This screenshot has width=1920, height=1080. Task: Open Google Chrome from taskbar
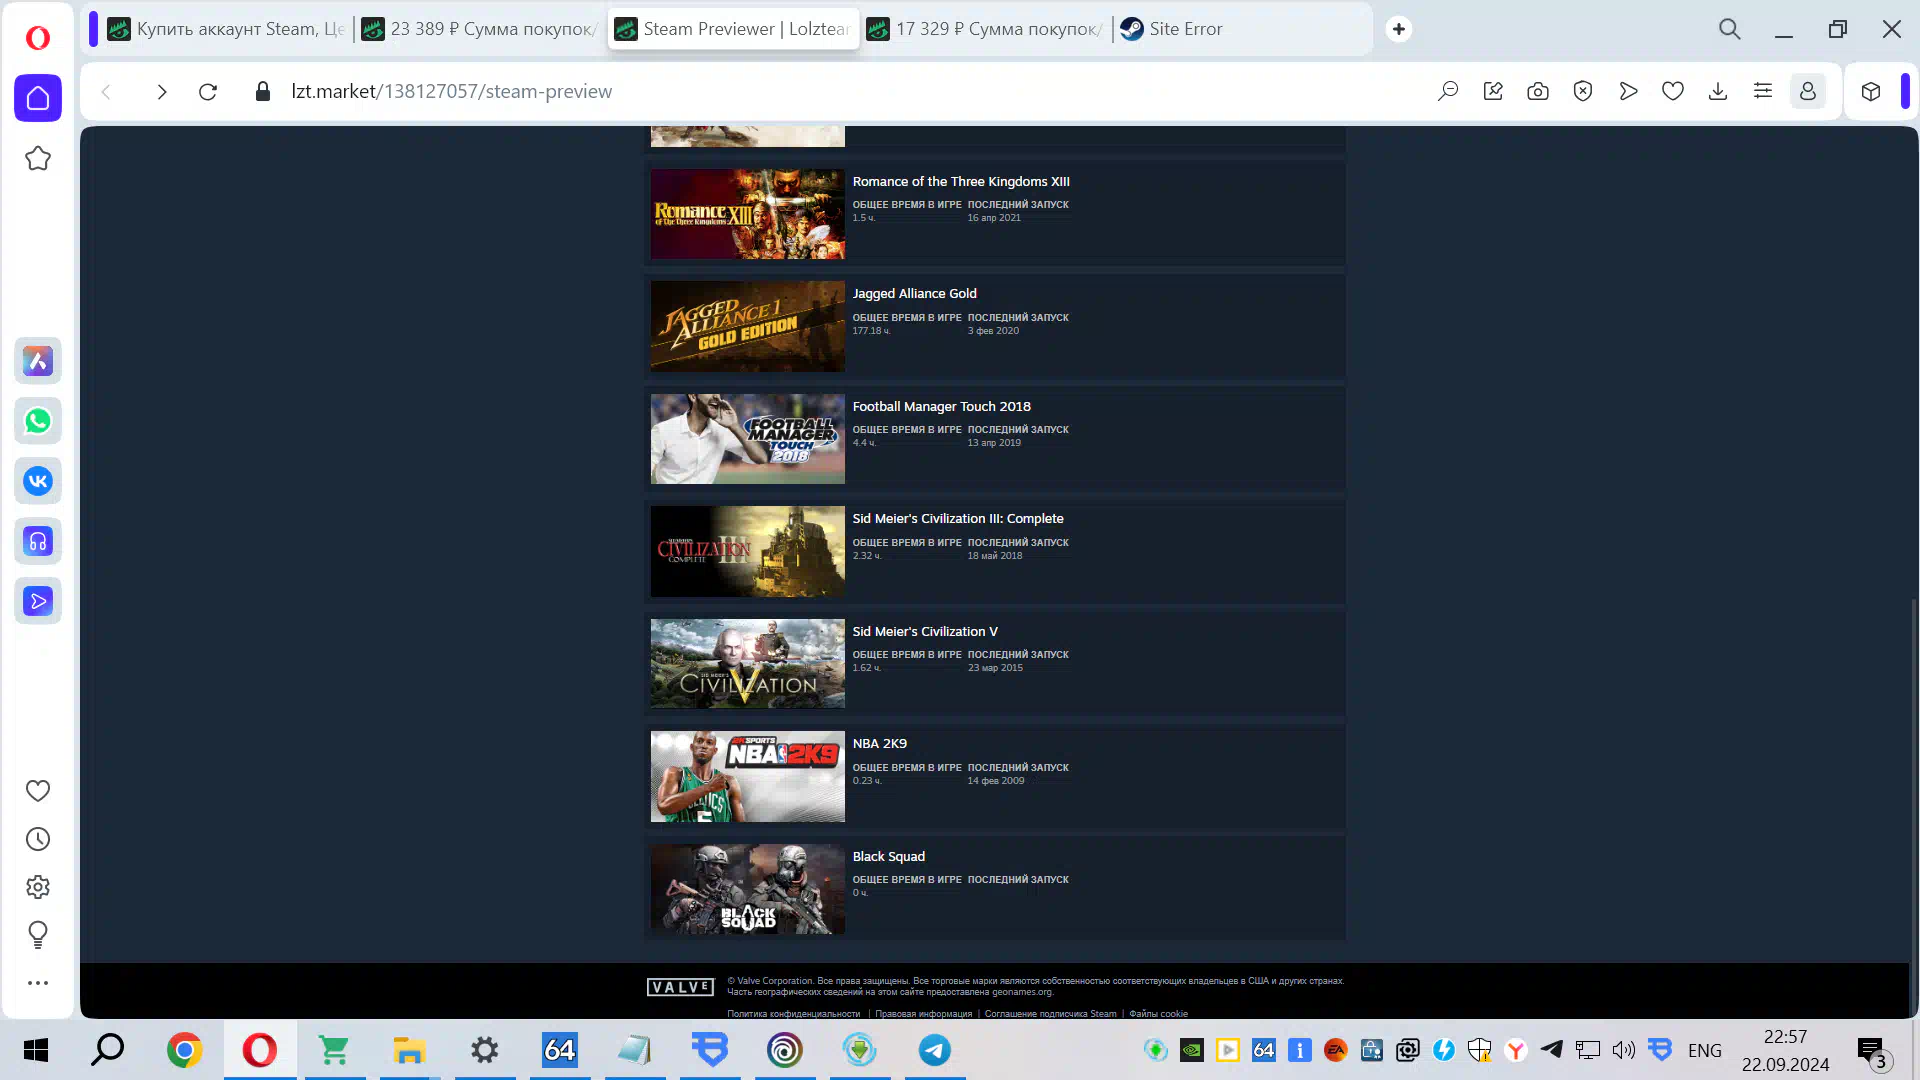pyautogui.click(x=184, y=1050)
